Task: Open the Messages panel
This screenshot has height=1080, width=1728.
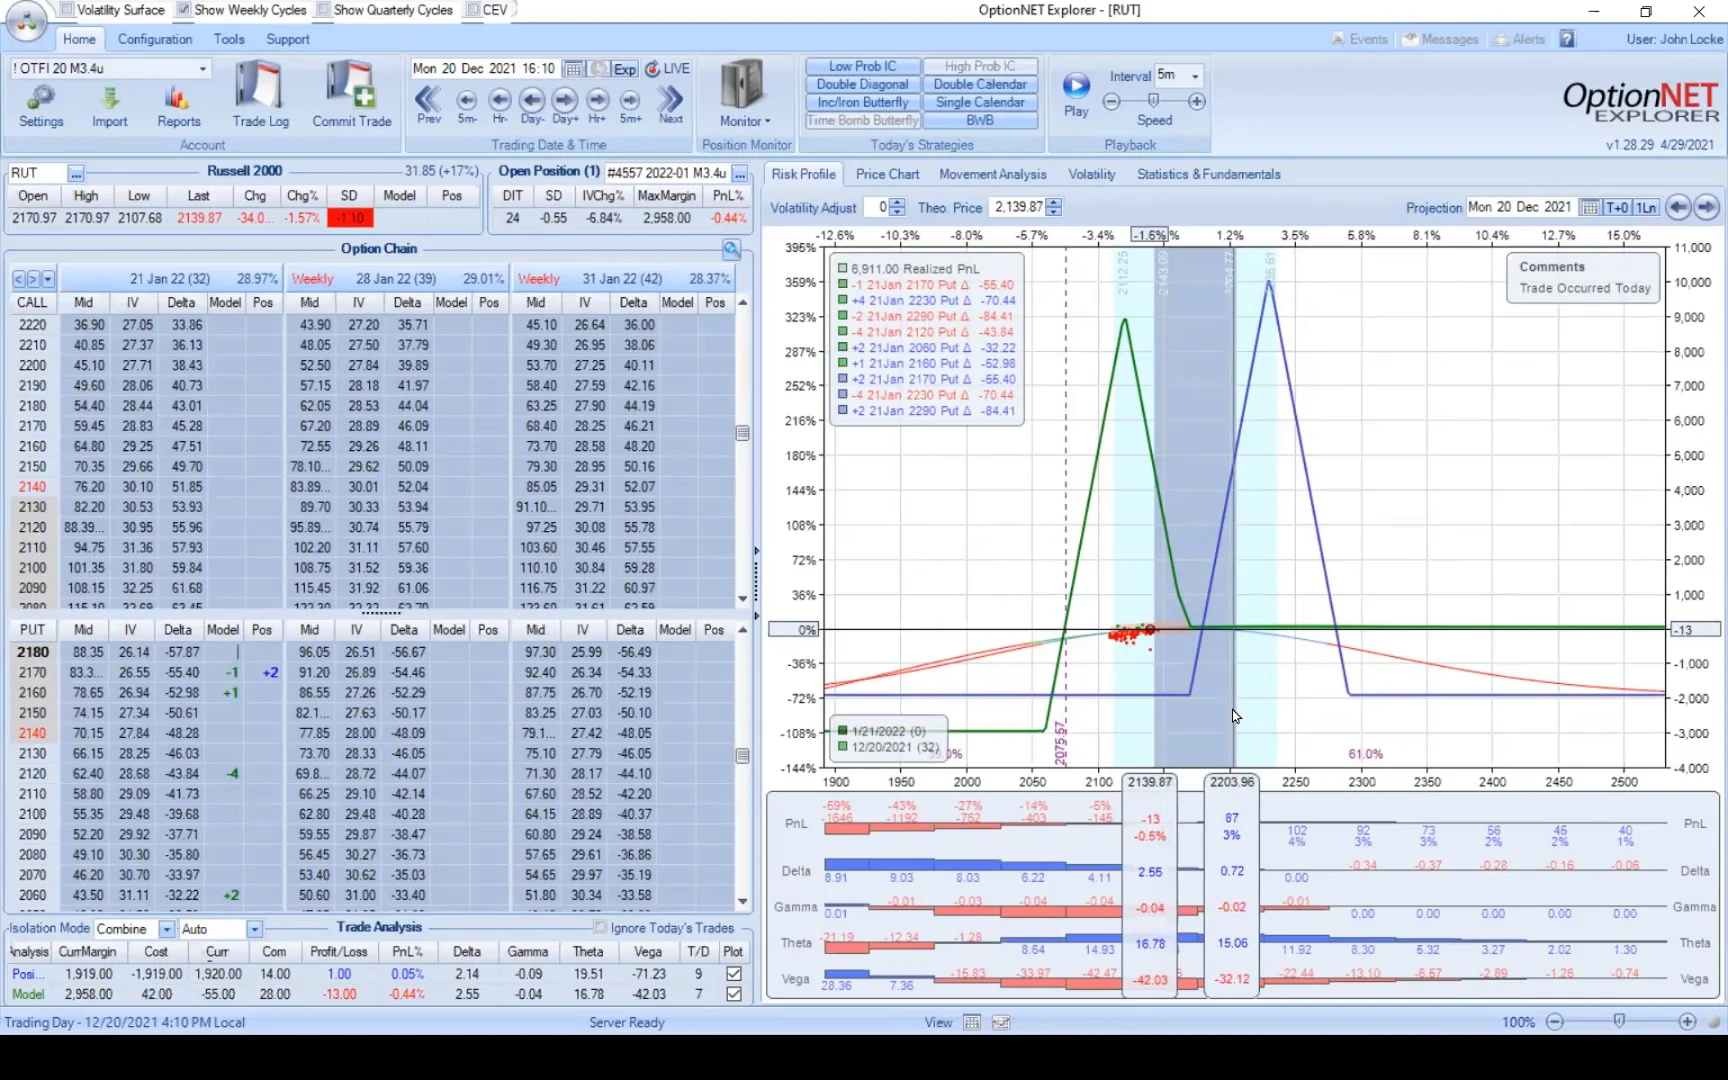Action: (x=1441, y=39)
